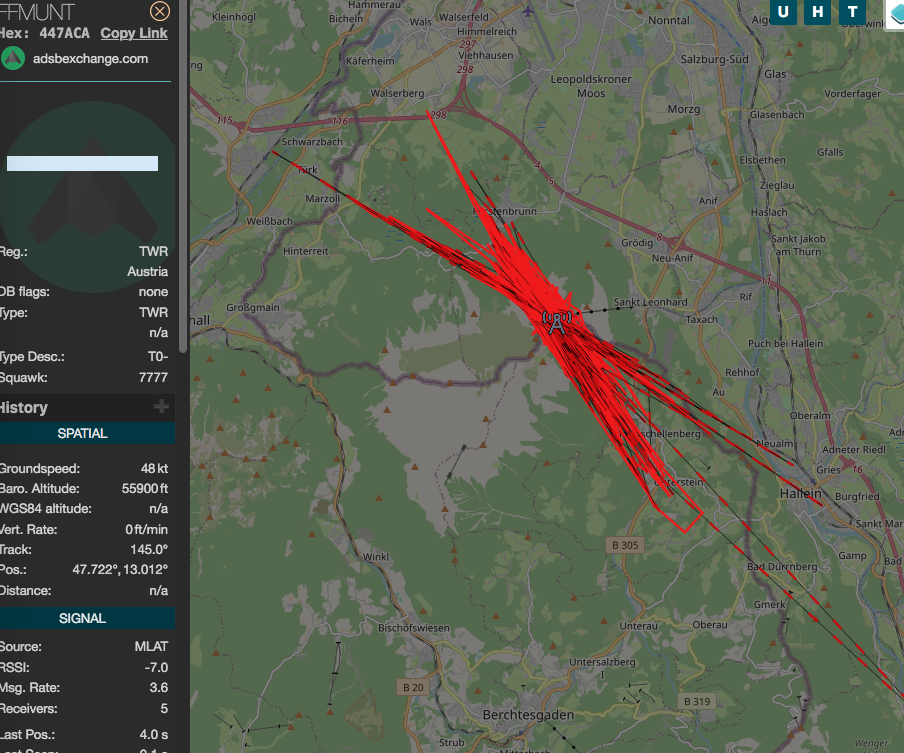904x753 pixels.
Task: Click the Marzoll map label
Action: pos(322,198)
